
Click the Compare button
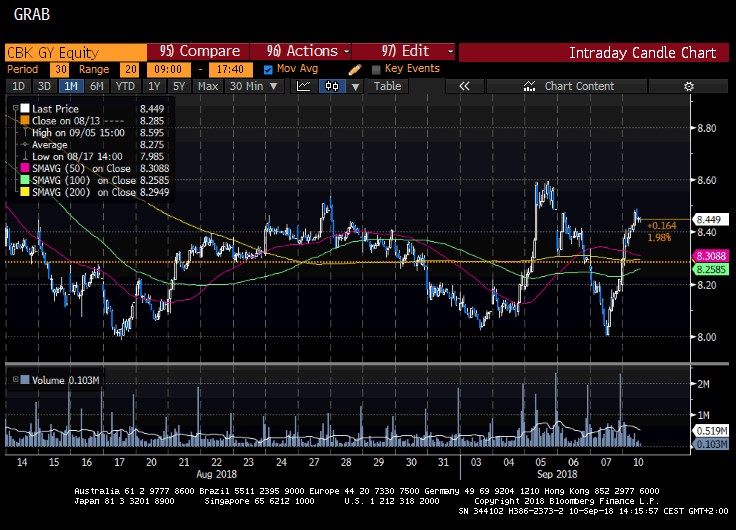200,51
